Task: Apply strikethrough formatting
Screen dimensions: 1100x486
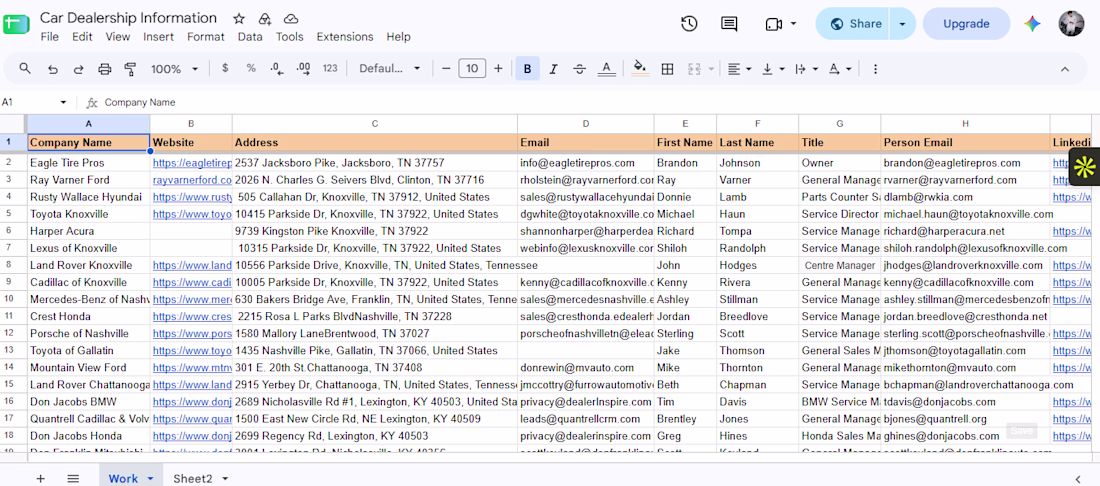Action: point(579,69)
